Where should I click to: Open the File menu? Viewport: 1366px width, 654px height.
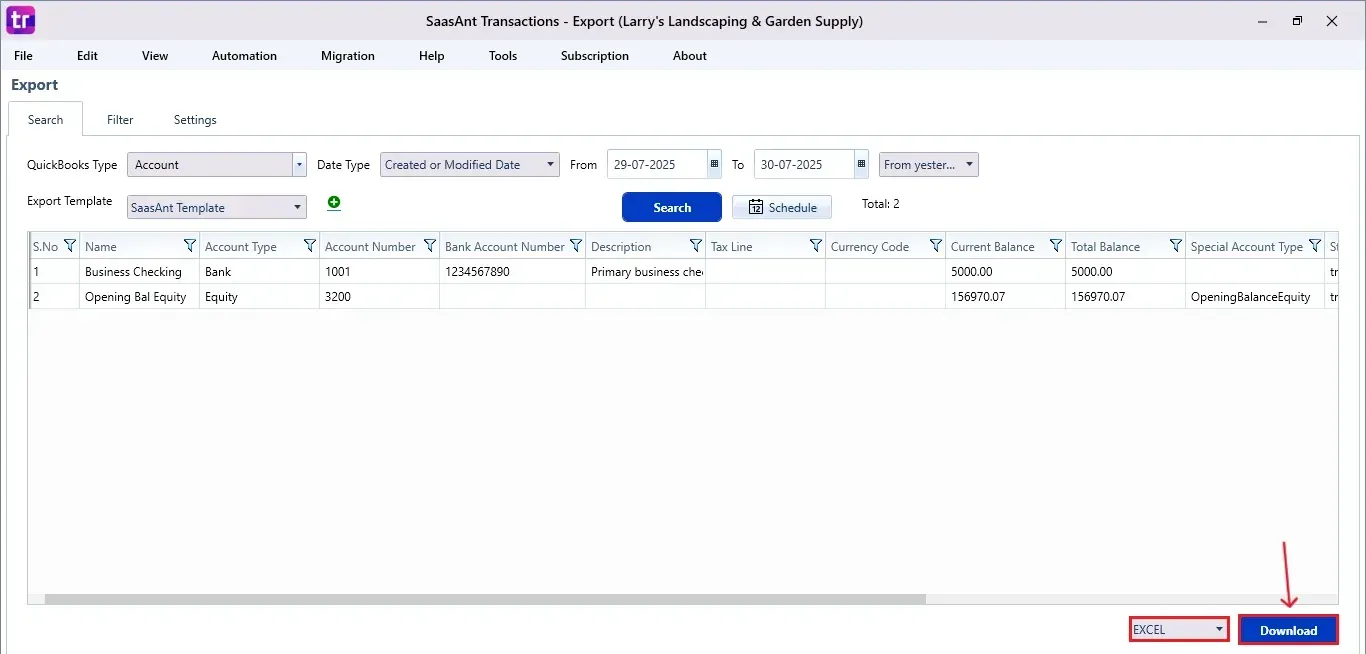pos(23,56)
